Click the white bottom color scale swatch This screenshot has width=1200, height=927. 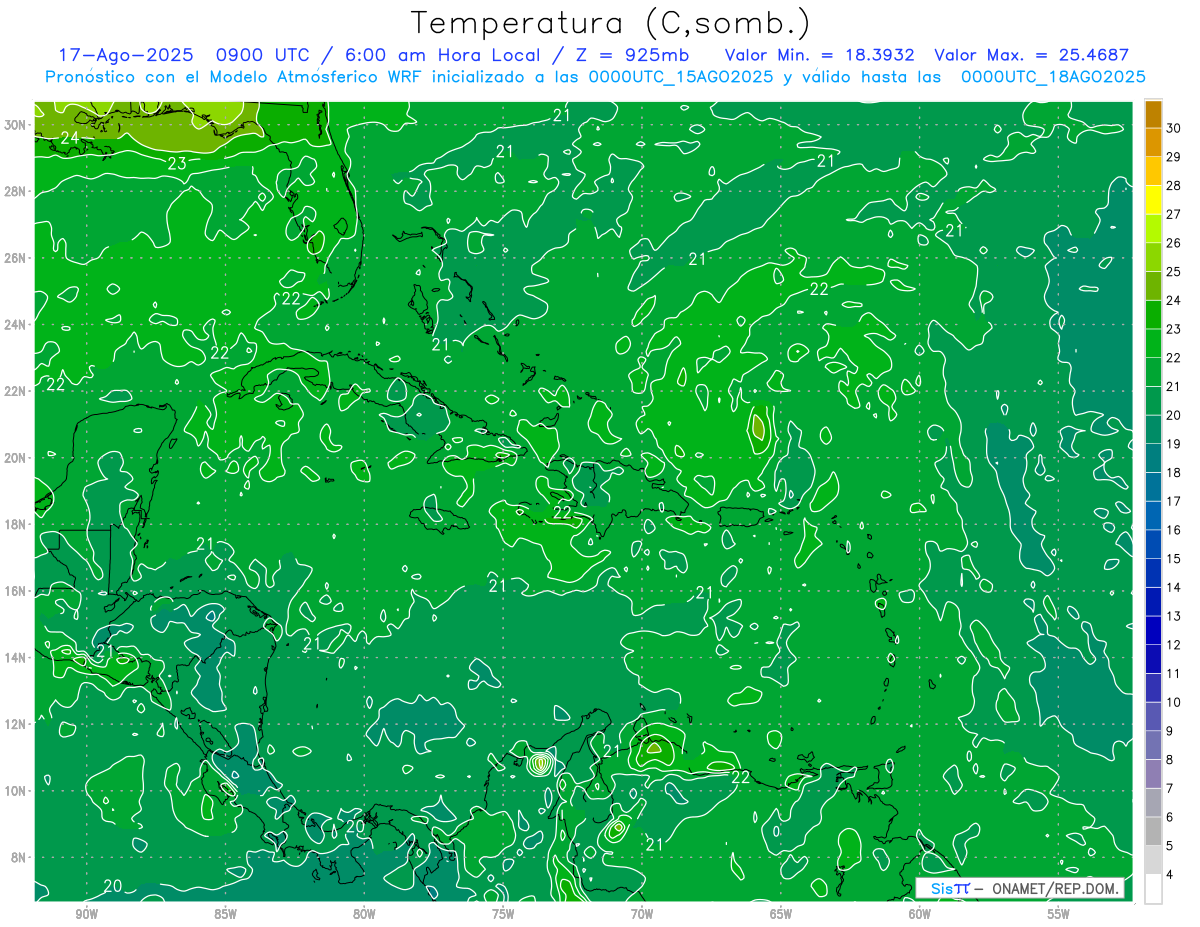(x=1153, y=889)
